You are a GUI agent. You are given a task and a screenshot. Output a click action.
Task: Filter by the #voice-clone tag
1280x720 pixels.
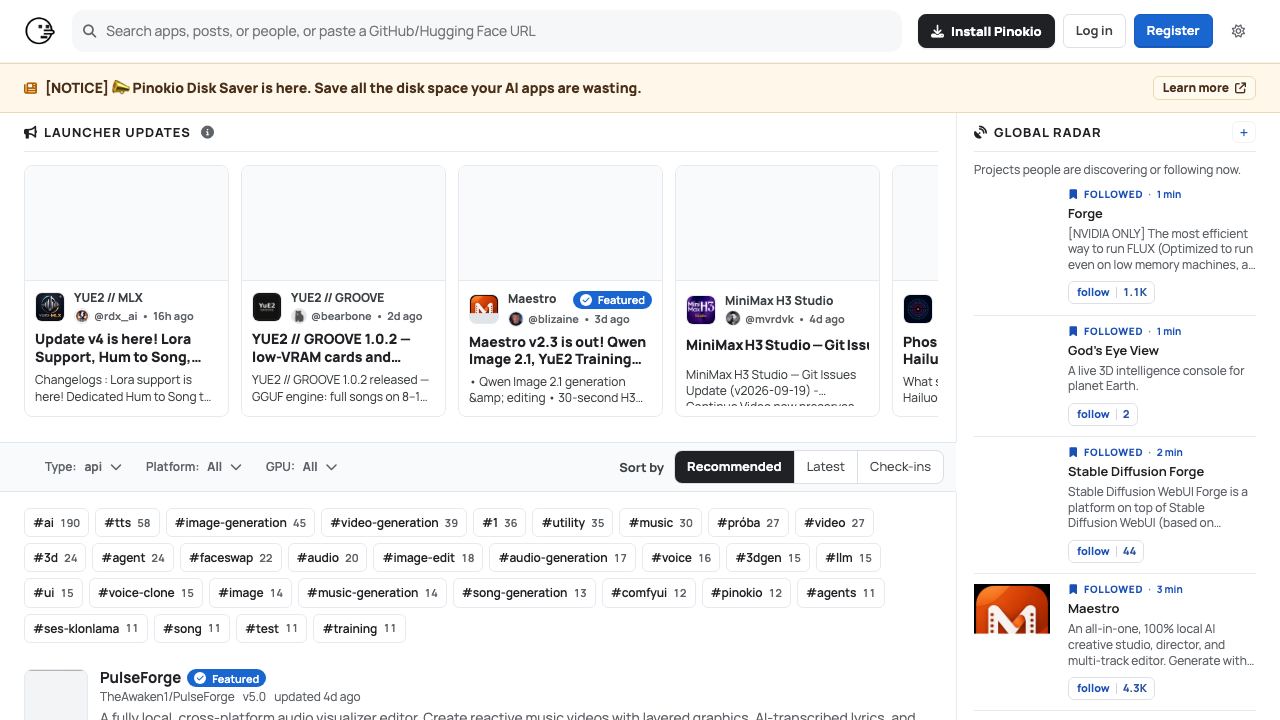[146, 593]
